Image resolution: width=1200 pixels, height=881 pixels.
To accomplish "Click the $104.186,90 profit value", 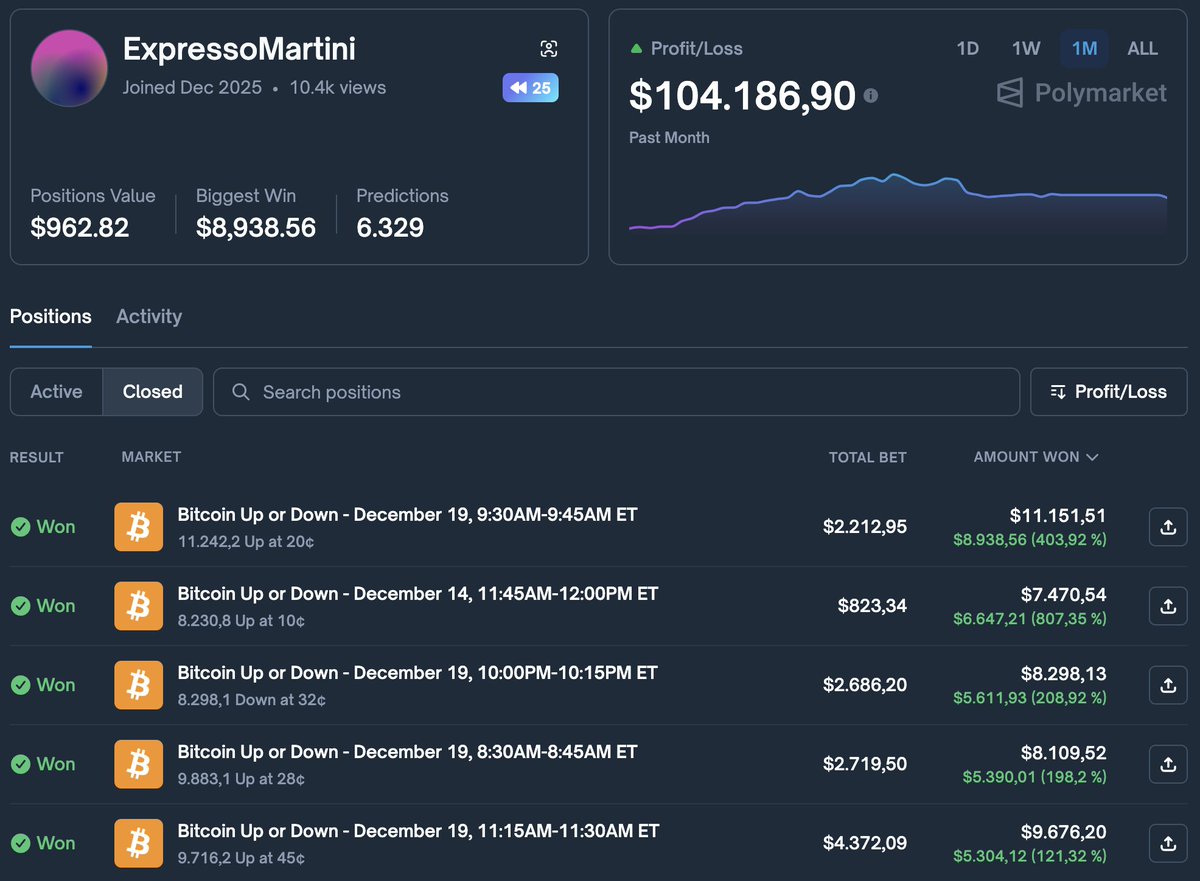I will click(x=742, y=96).
